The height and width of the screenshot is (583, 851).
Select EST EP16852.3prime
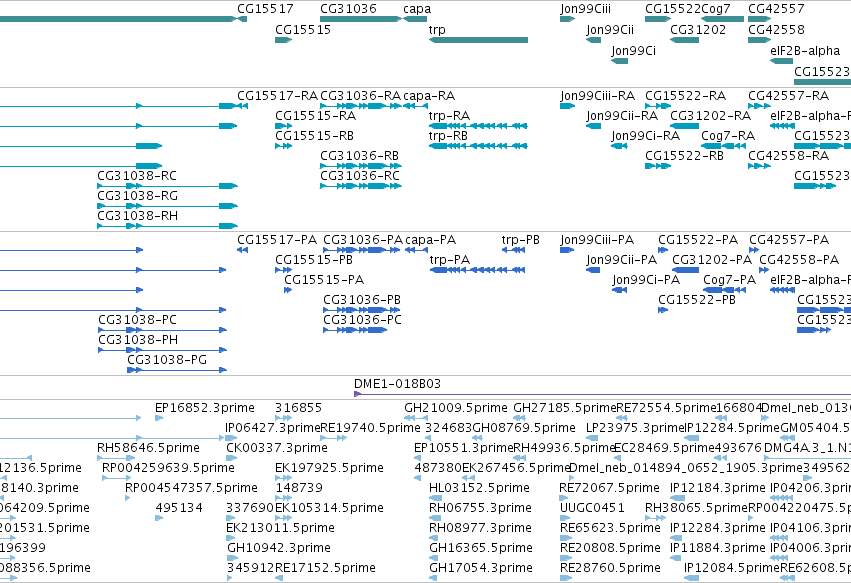click(205, 408)
